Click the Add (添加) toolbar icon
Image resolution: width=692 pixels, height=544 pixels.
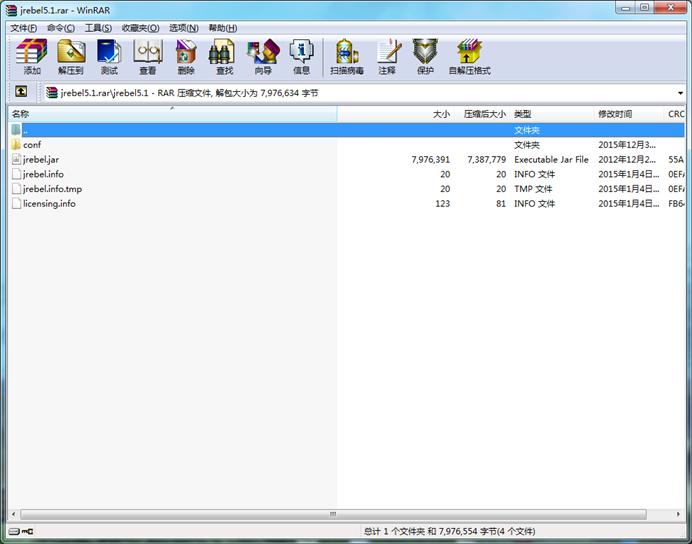click(32, 57)
